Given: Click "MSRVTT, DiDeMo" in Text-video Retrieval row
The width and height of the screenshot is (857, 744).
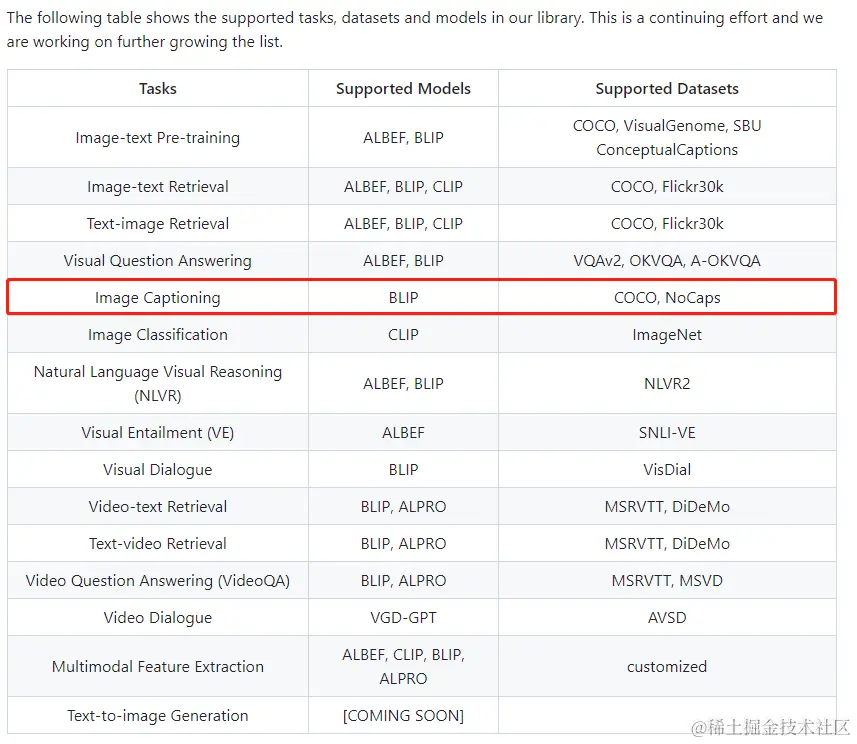Looking at the screenshot, I should point(667,543).
